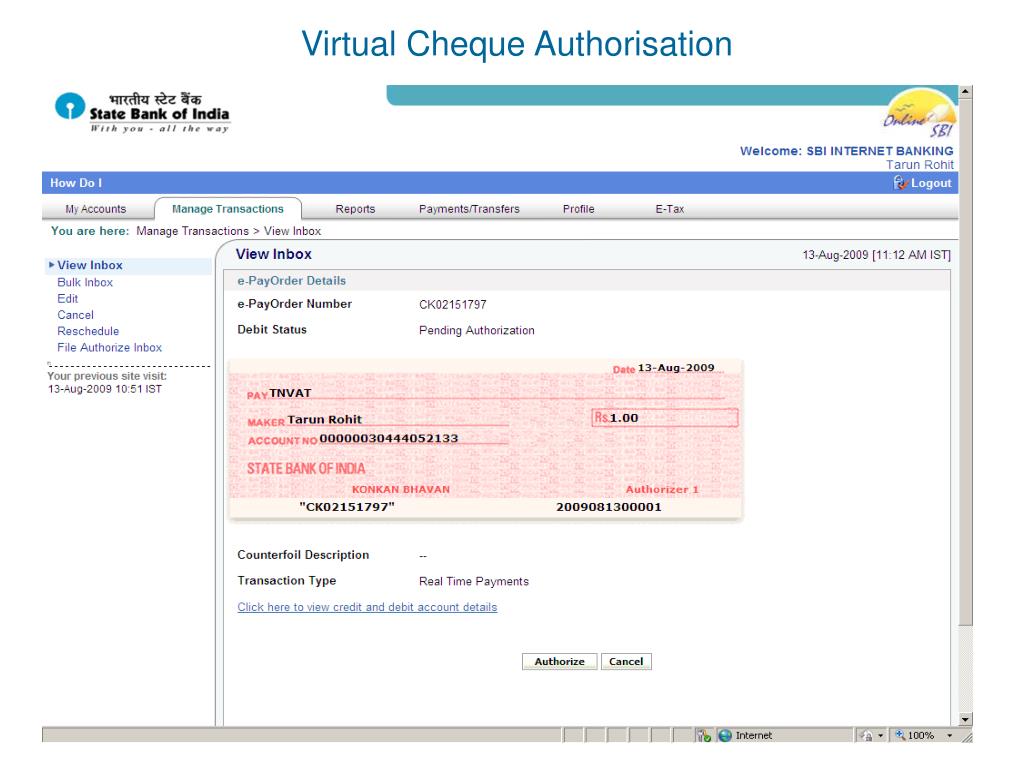Viewport: 1024px width, 768px height.
Task: Click the quoted "CK02151797" number on cheque
Action: [347, 507]
